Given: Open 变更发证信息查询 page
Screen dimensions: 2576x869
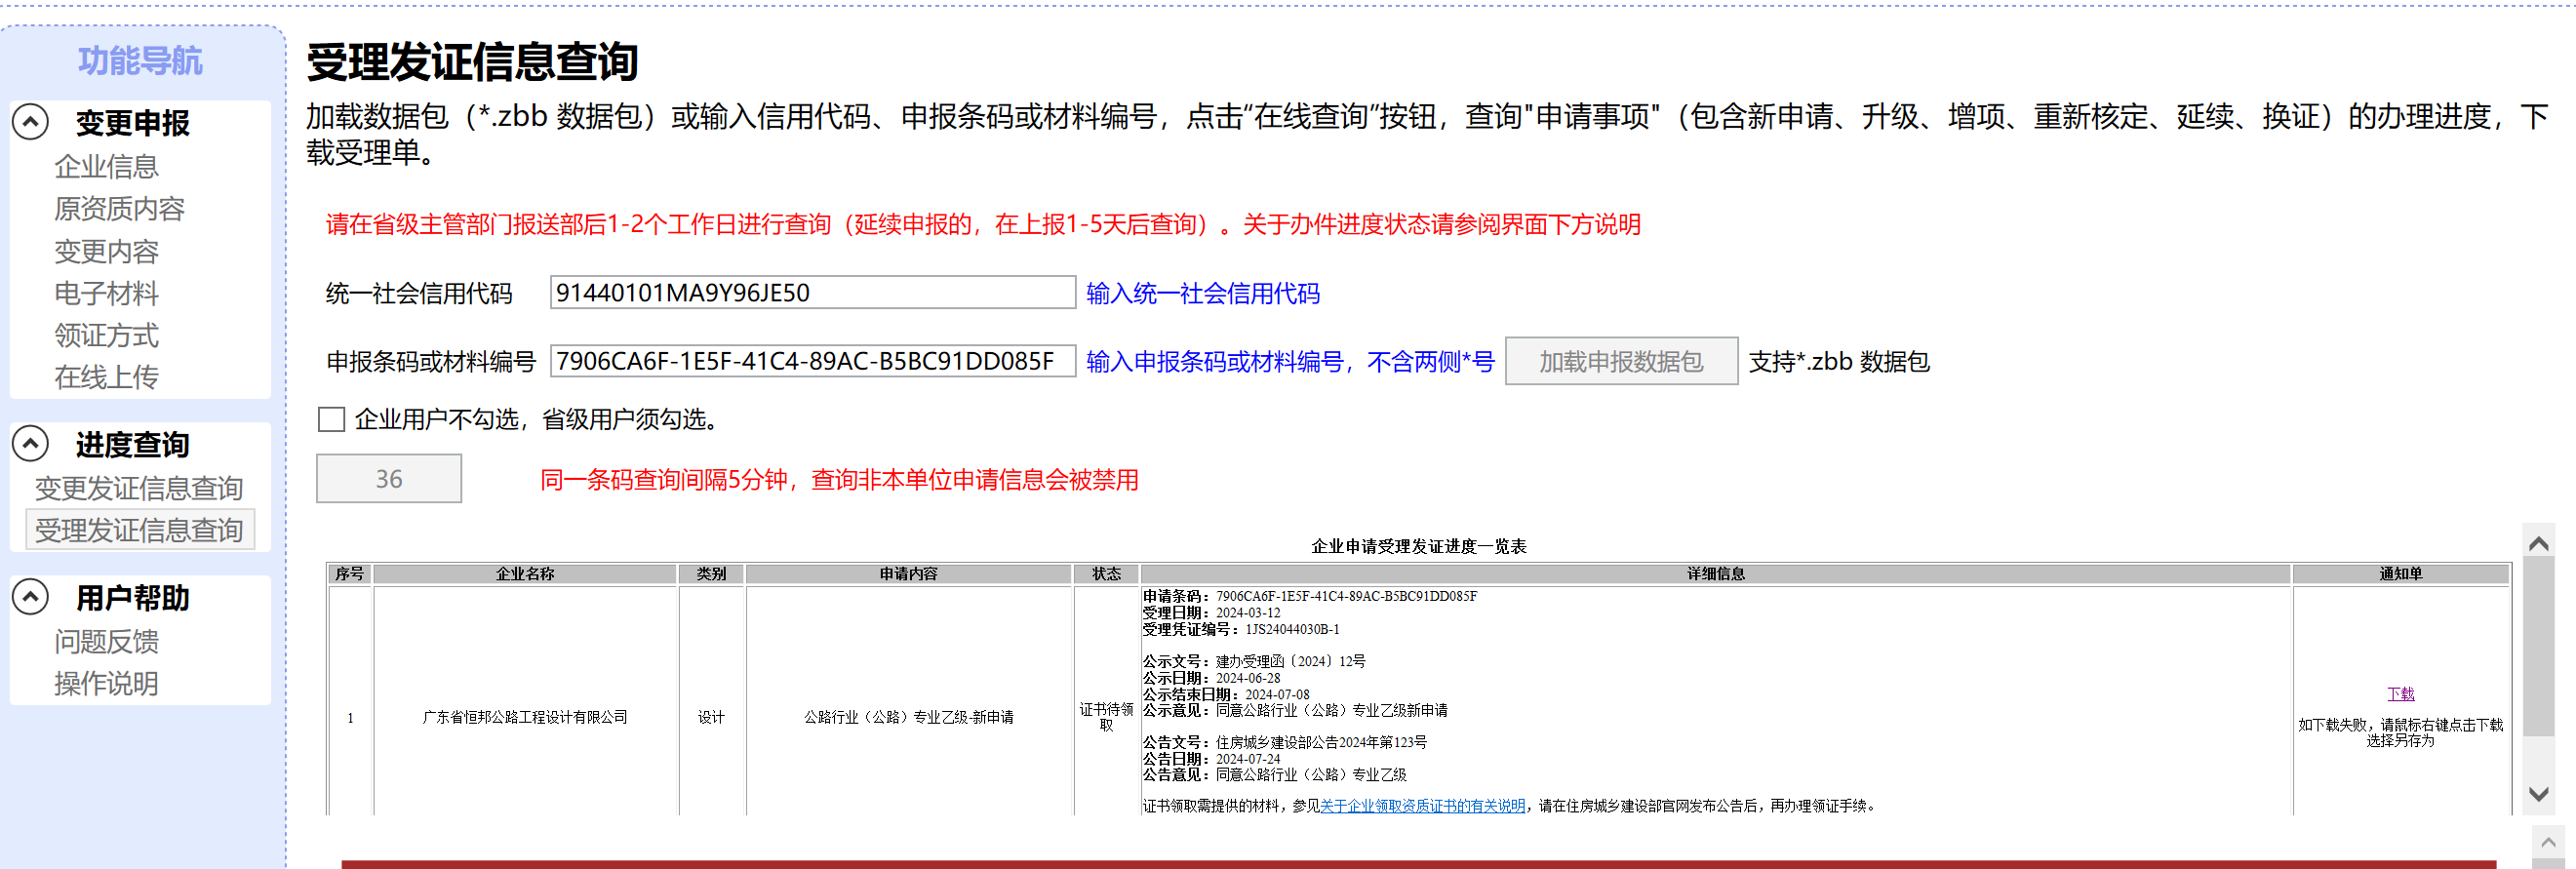Looking at the screenshot, I should click(x=139, y=488).
